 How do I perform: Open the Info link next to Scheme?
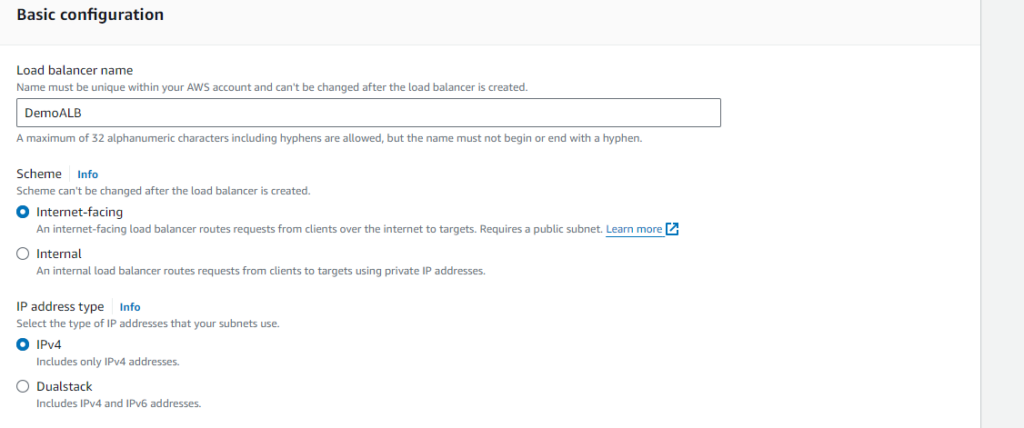click(x=88, y=174)
